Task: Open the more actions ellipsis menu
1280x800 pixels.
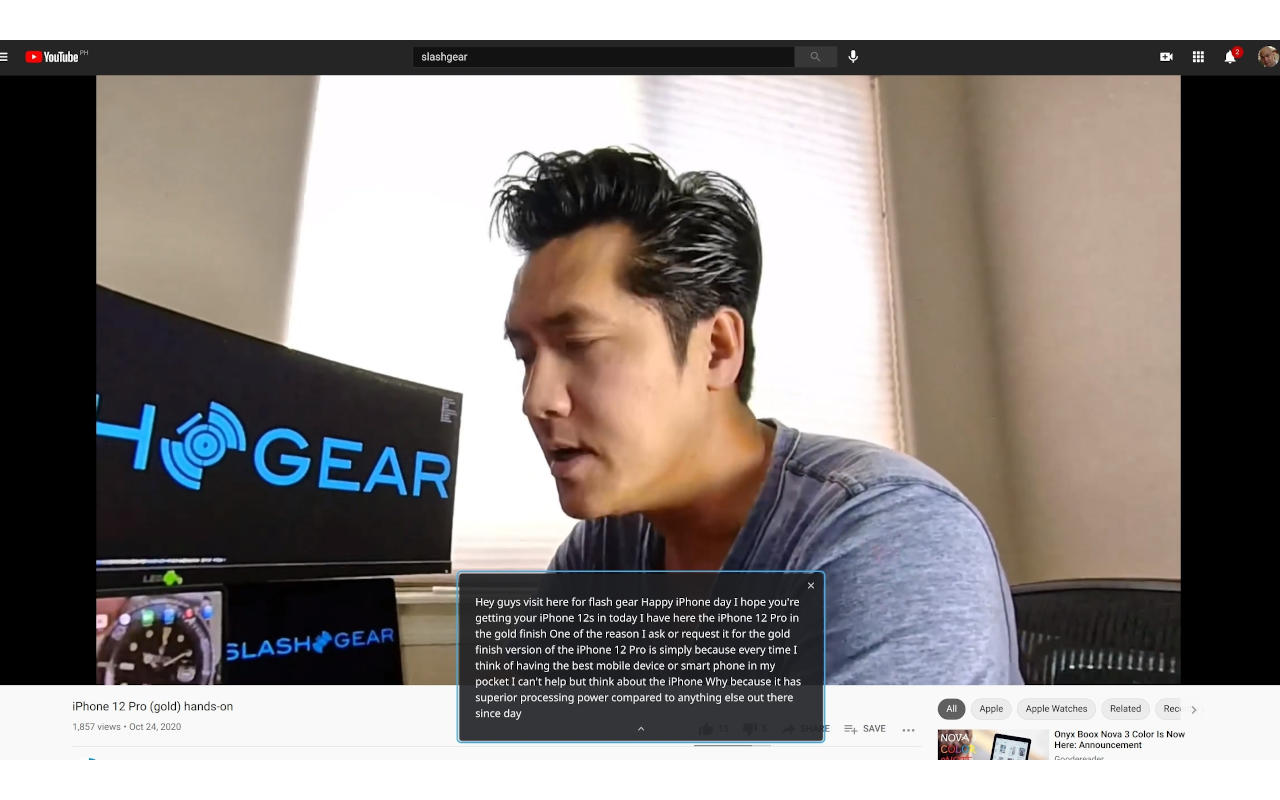Action: click(908, 729)
